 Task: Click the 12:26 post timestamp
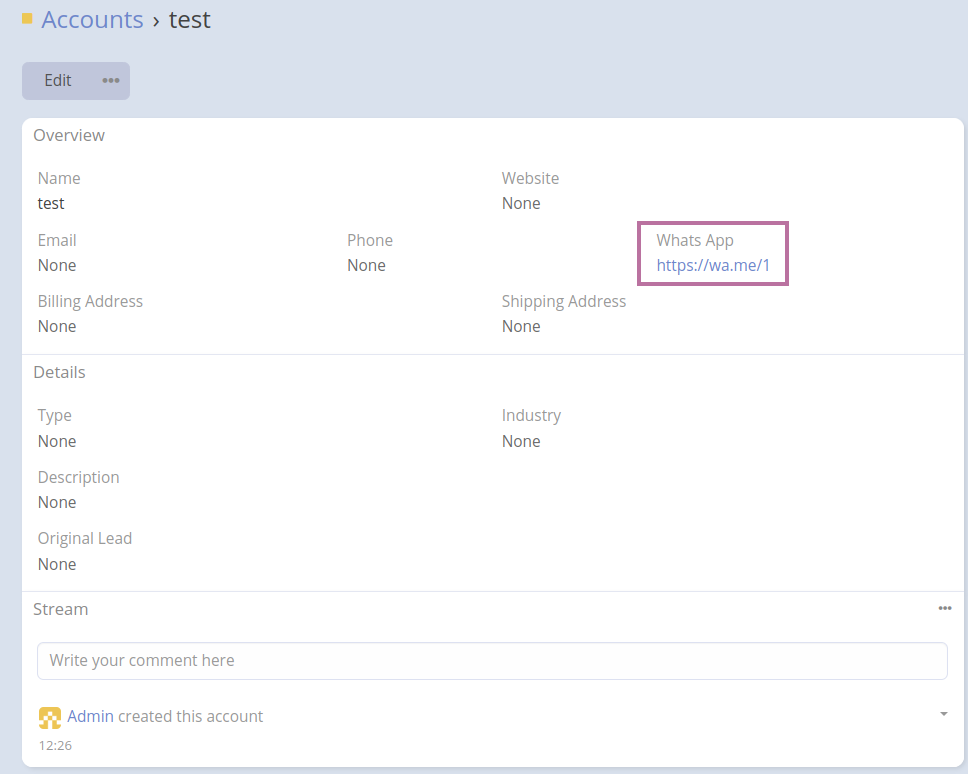click(55, 745)
